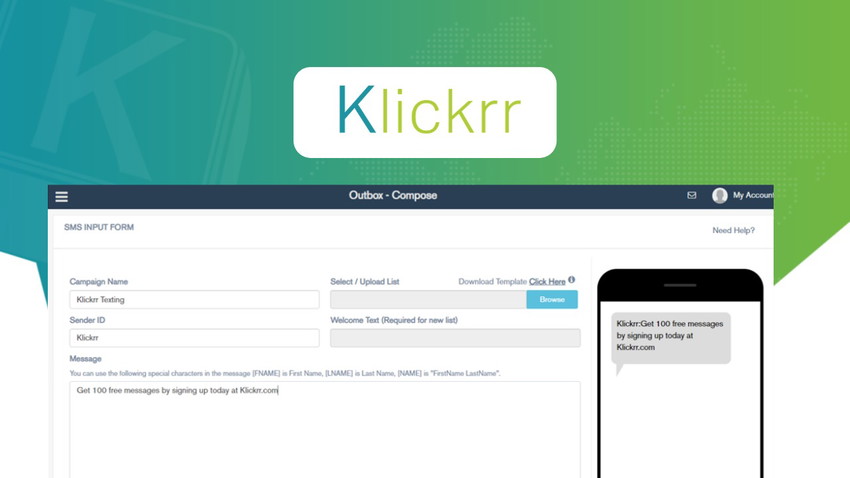The height and width of the screenshot is (478, 850).
Task: Open the My Account menu
Action: [x=753, y=195]
